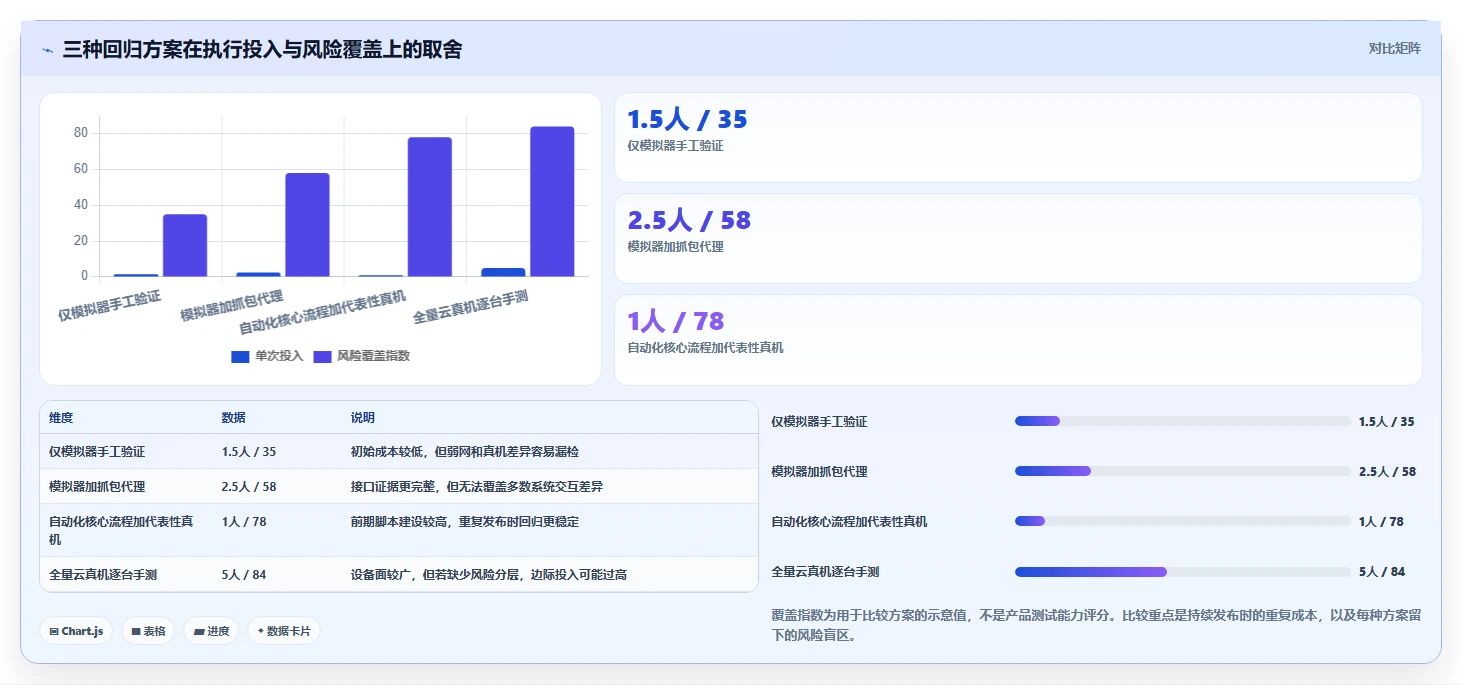
Task: Click the 对比矩阵 label in header
Action: [1394, 48]
